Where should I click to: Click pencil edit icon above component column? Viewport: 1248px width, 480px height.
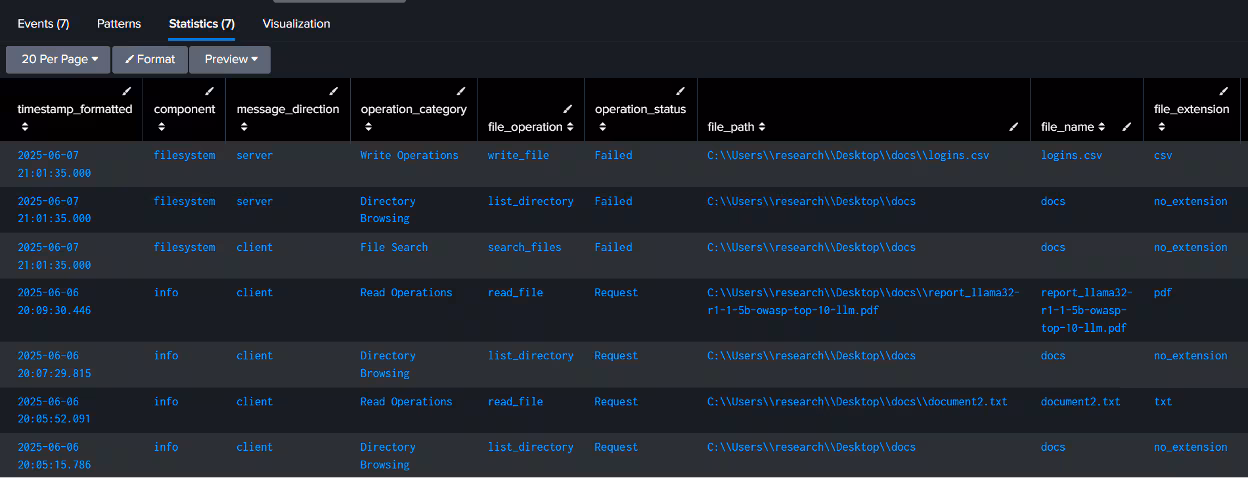tap(211, 91)
